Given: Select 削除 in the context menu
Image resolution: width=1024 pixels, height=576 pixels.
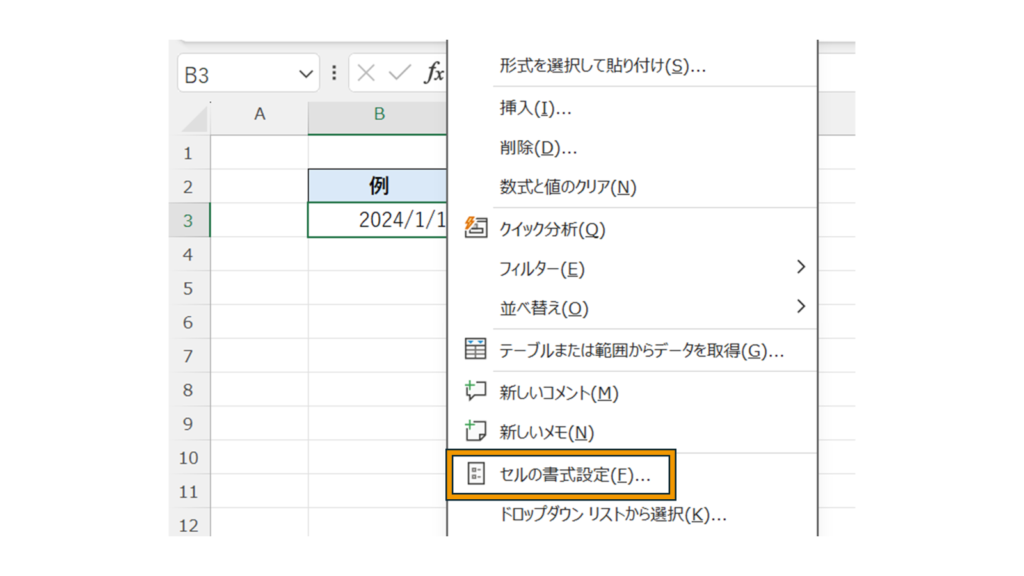Looking at the screenshot, I should point(538,148).
